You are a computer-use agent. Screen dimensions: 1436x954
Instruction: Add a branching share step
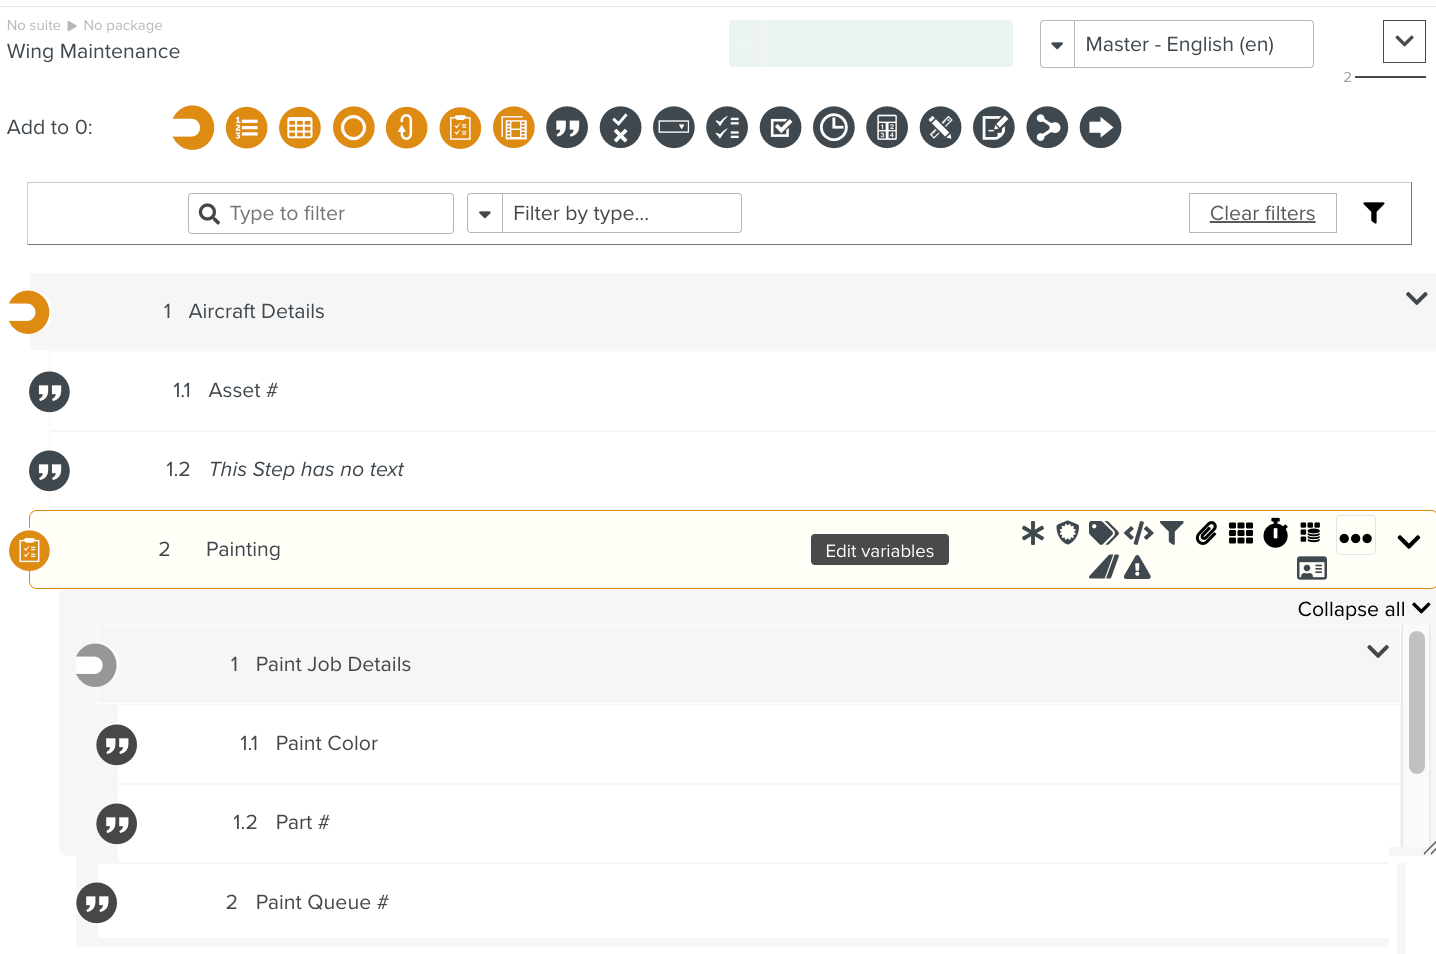pyautogui.click(x=1047, y=128)
